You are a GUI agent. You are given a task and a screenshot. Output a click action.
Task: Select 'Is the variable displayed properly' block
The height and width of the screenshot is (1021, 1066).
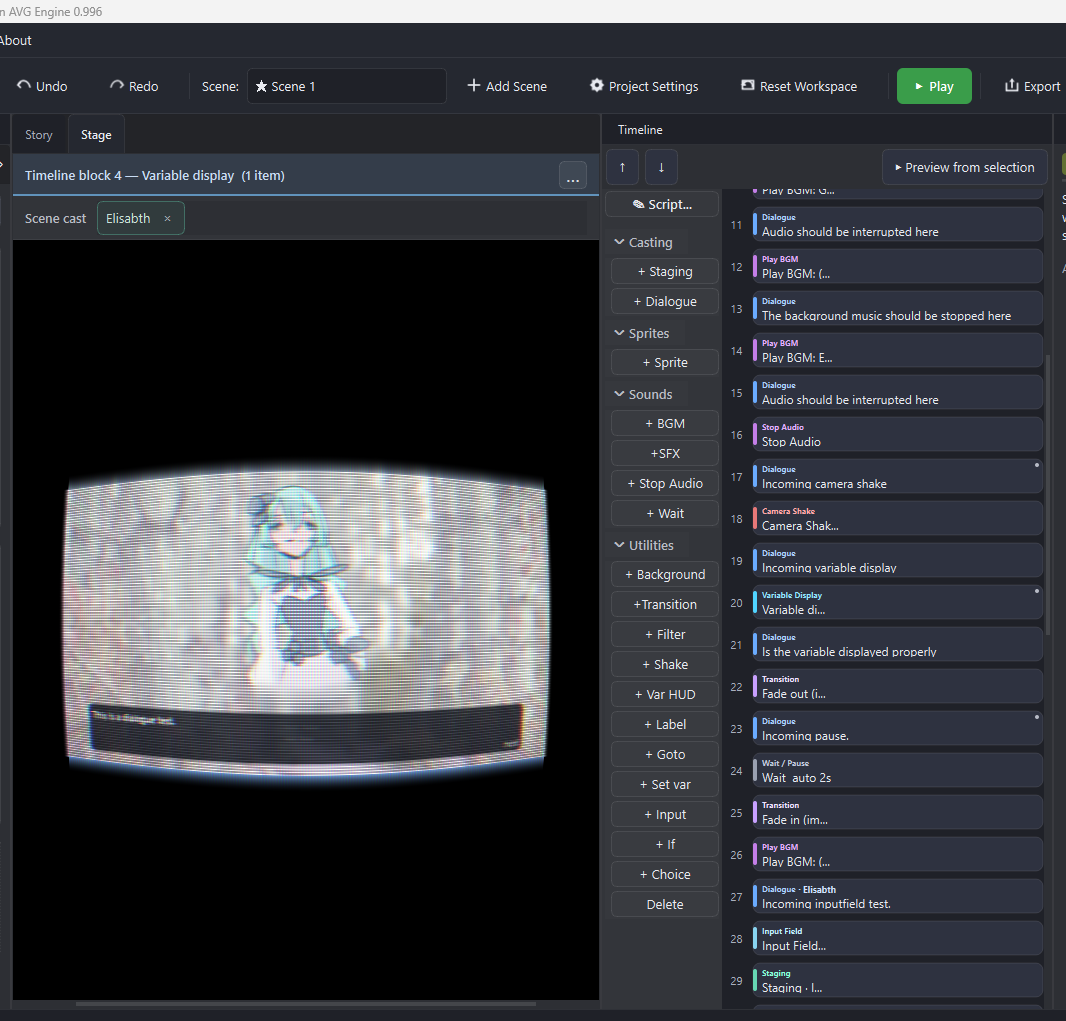[x=897, y=644]
